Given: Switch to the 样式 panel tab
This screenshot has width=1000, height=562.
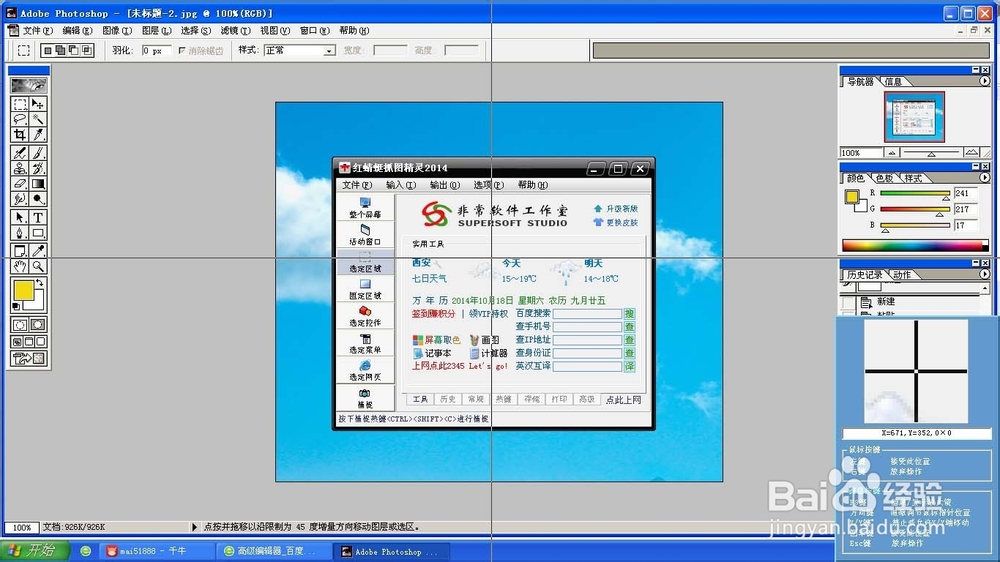Looking at the screenshot, I should 913,179.
